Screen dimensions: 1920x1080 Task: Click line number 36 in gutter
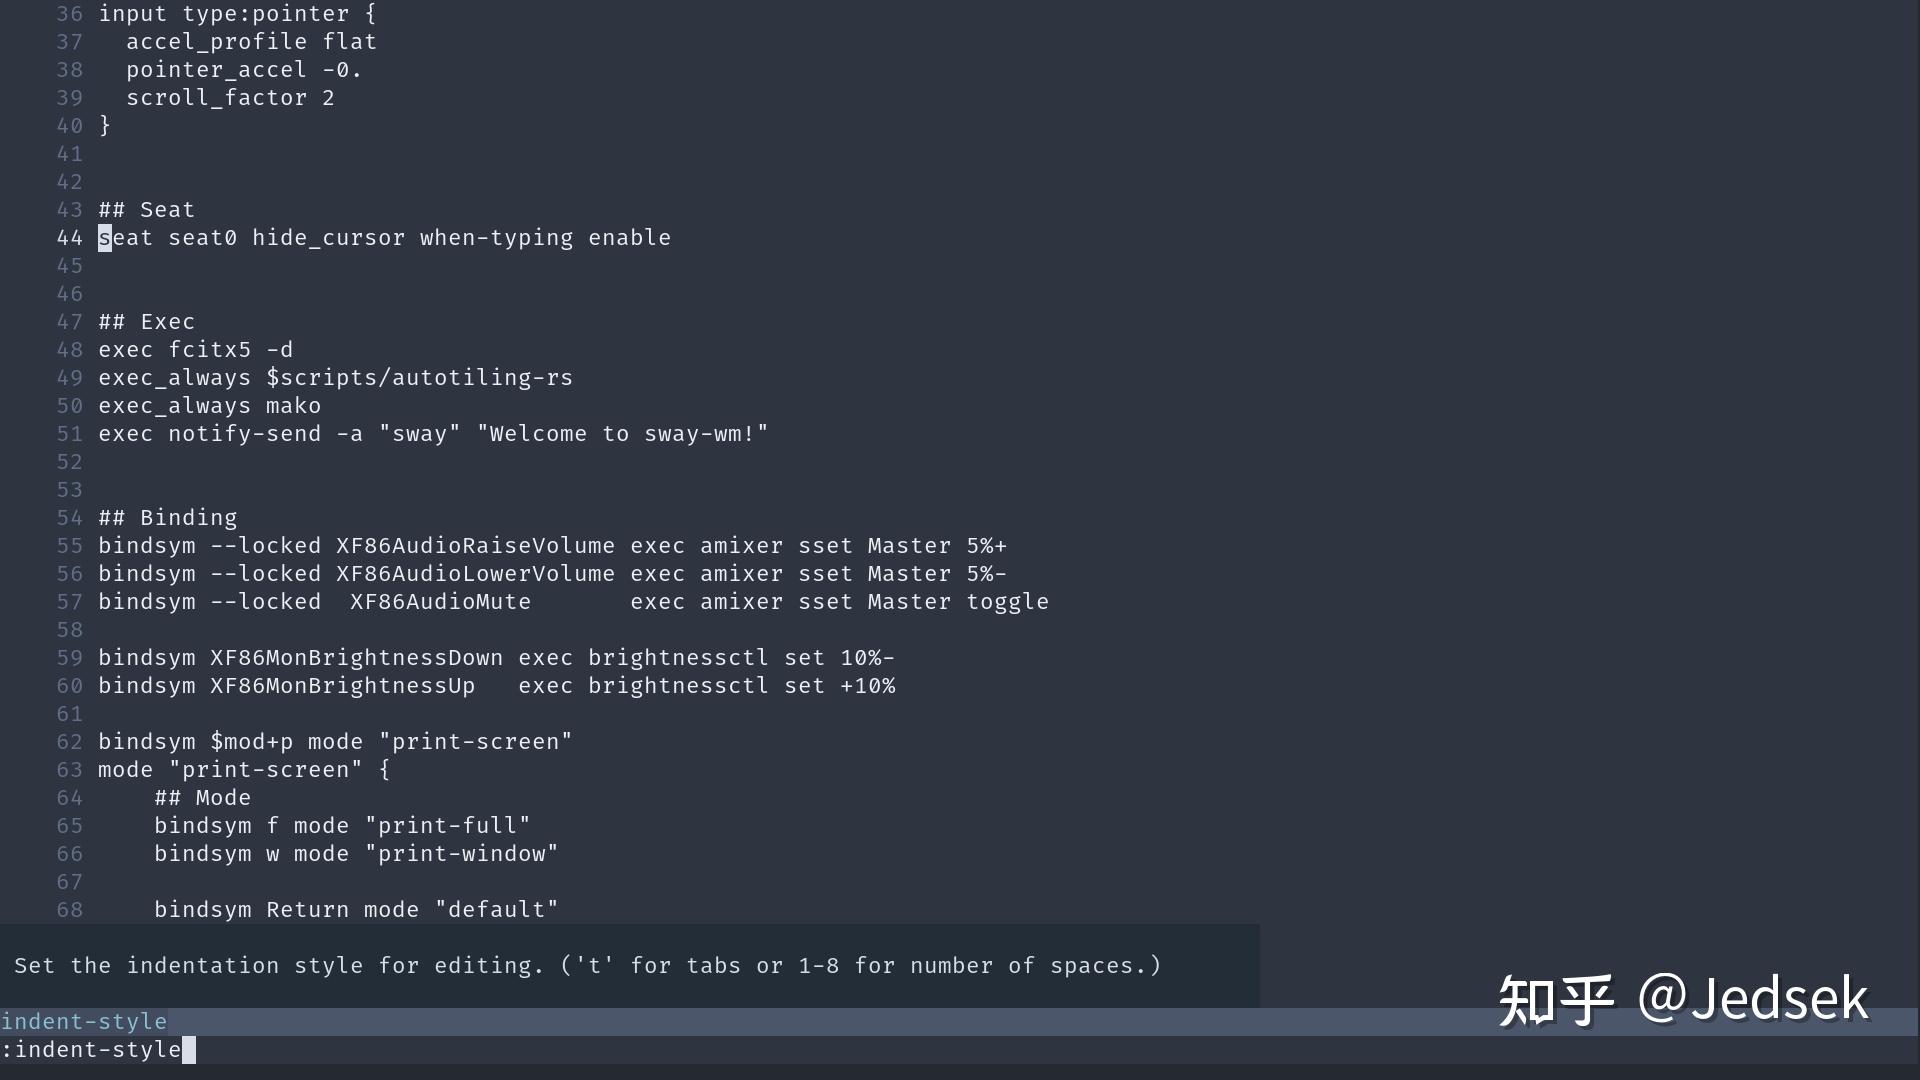tap(69, 14)
